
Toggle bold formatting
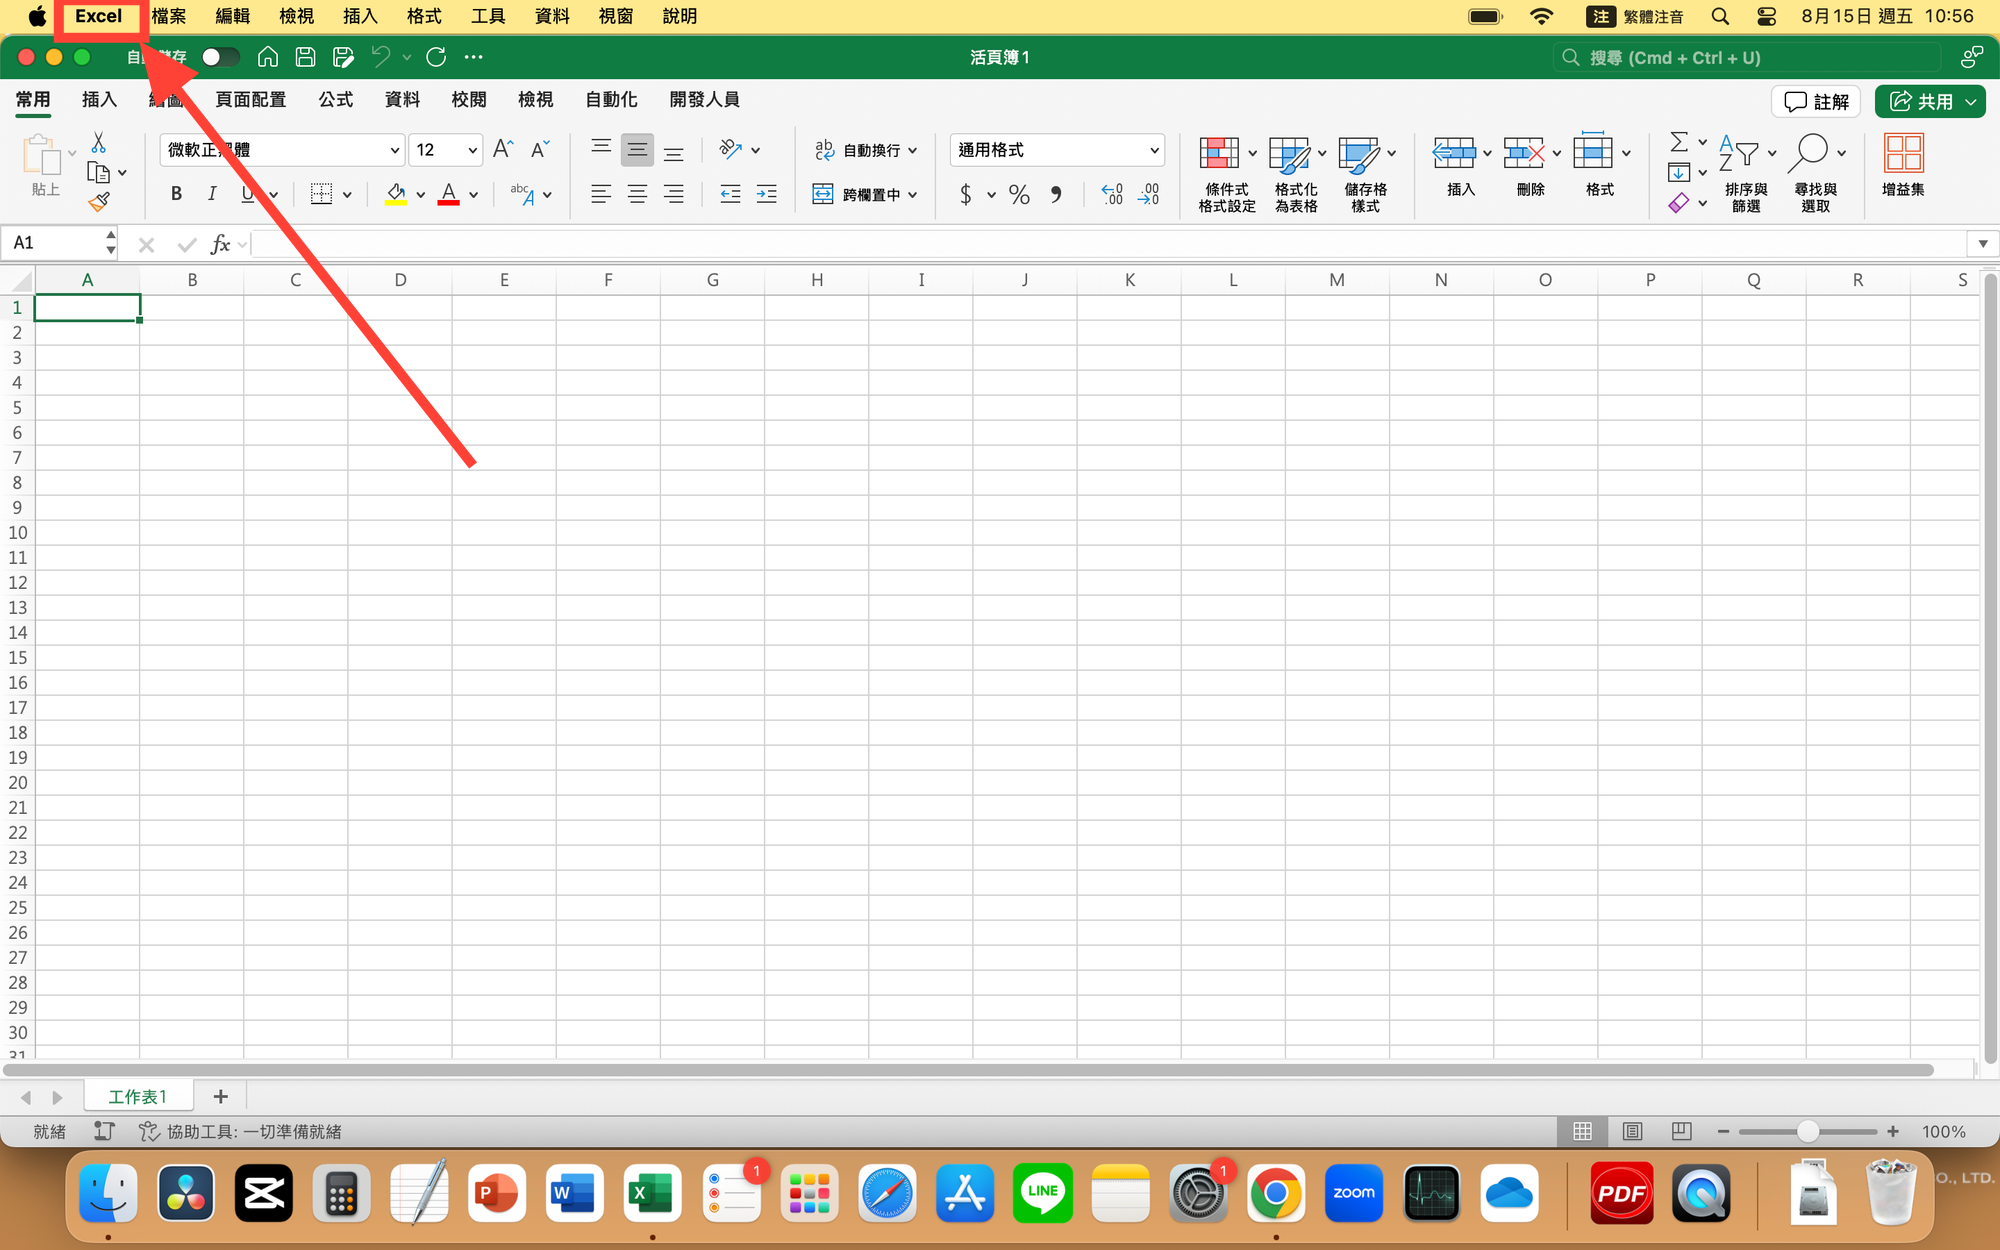coord(176,194)
